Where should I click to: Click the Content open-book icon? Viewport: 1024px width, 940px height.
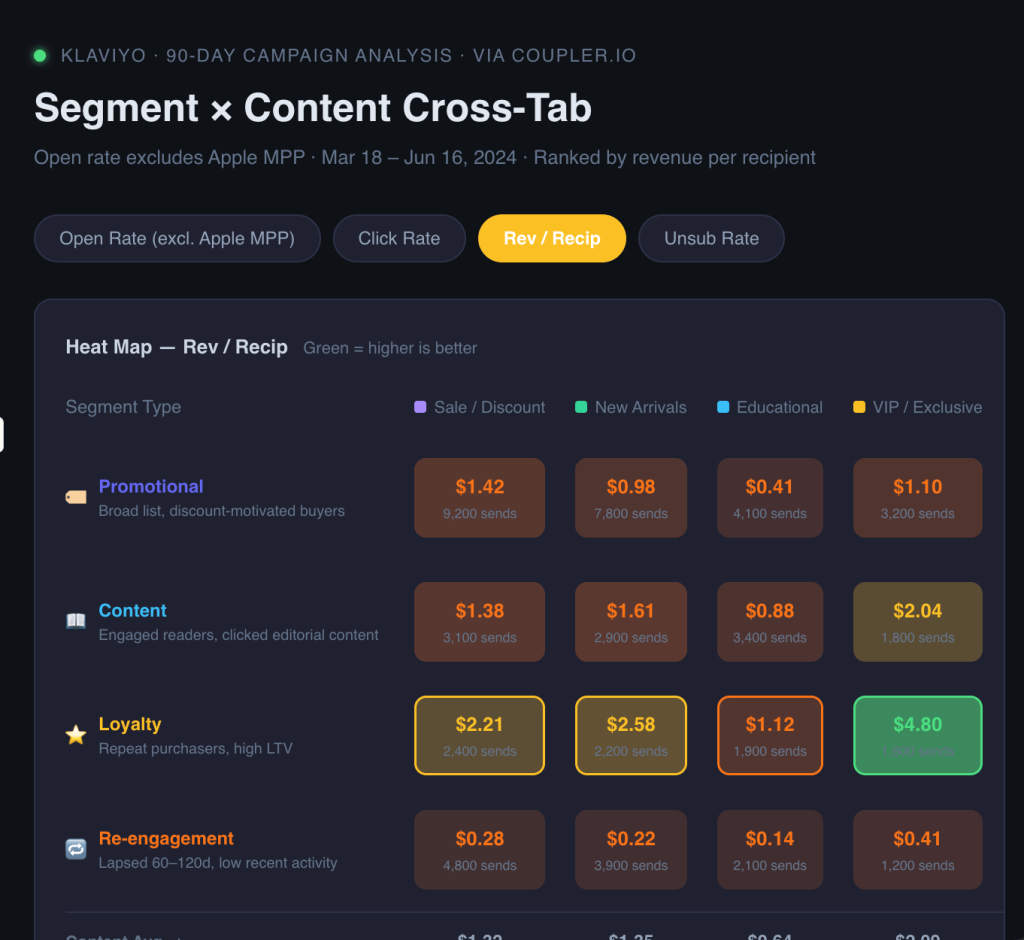click(76, 621)
